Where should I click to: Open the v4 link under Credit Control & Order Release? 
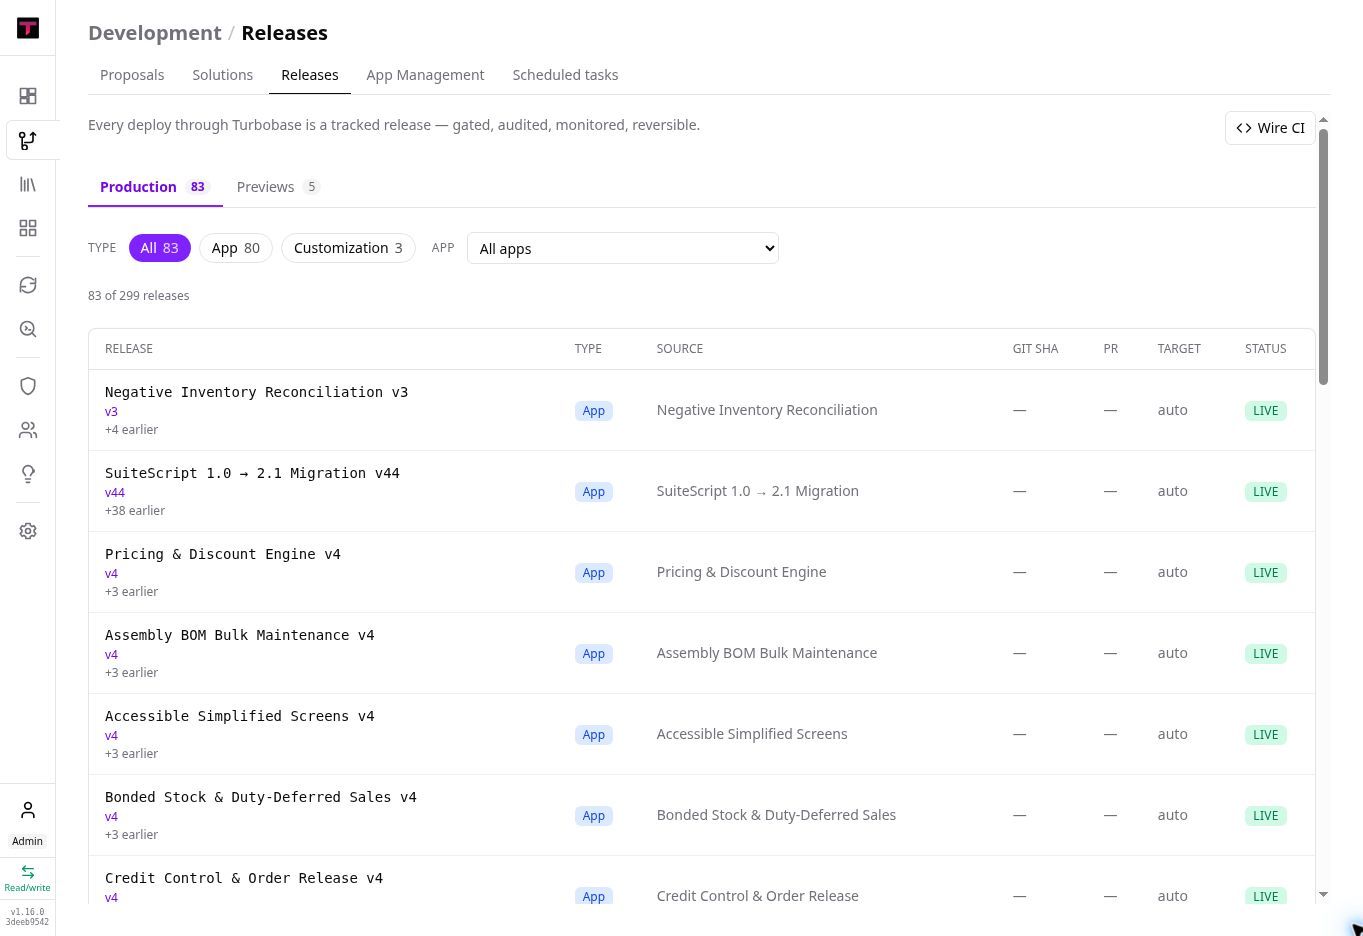[111, 898]
